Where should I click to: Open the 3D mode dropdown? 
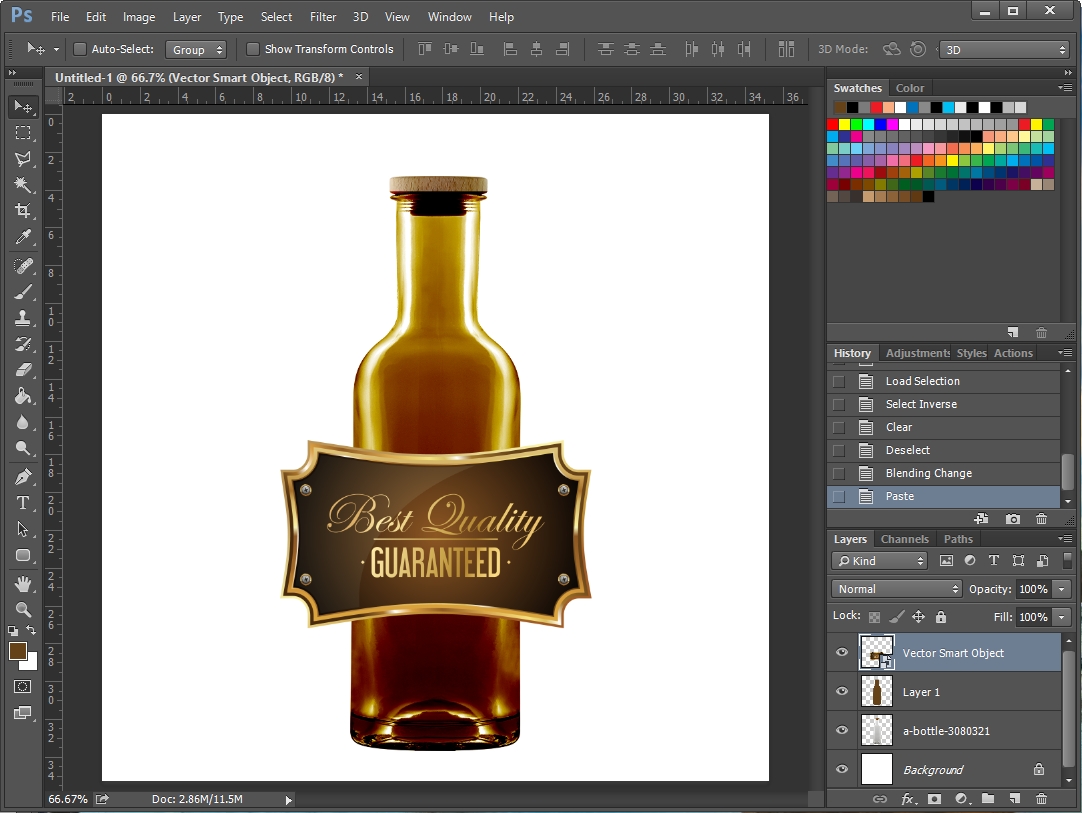pos(1004,50)
